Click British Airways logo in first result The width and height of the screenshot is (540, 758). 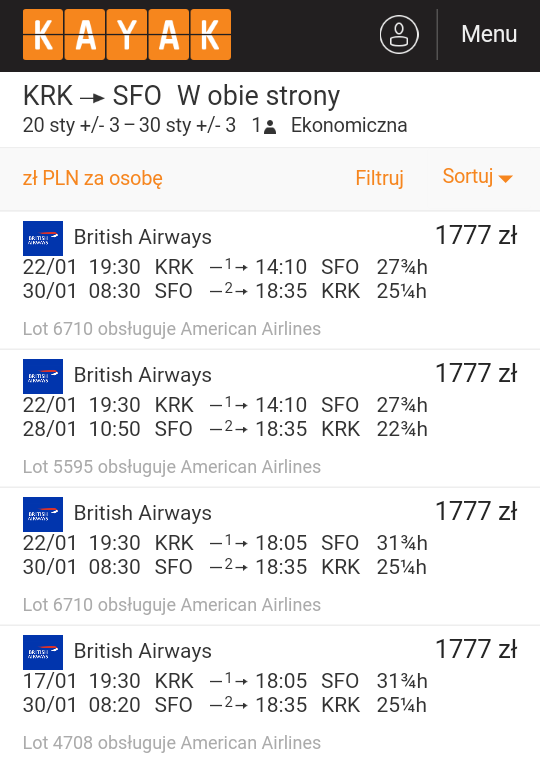click(x=43, y=238)
